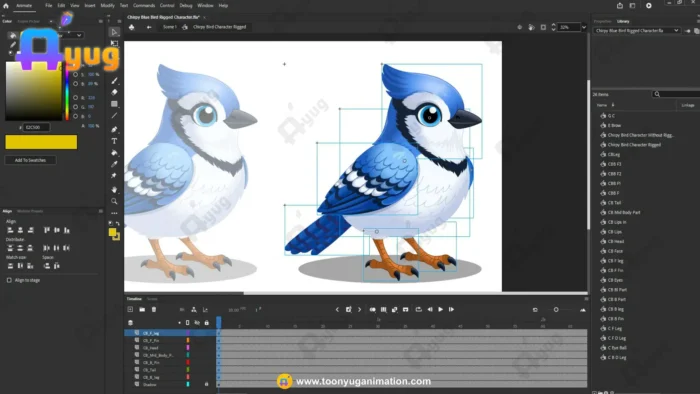Click the New Layer icon in the Timeline
This screenshot has width=700, height=394.
(x=130, y=309)
